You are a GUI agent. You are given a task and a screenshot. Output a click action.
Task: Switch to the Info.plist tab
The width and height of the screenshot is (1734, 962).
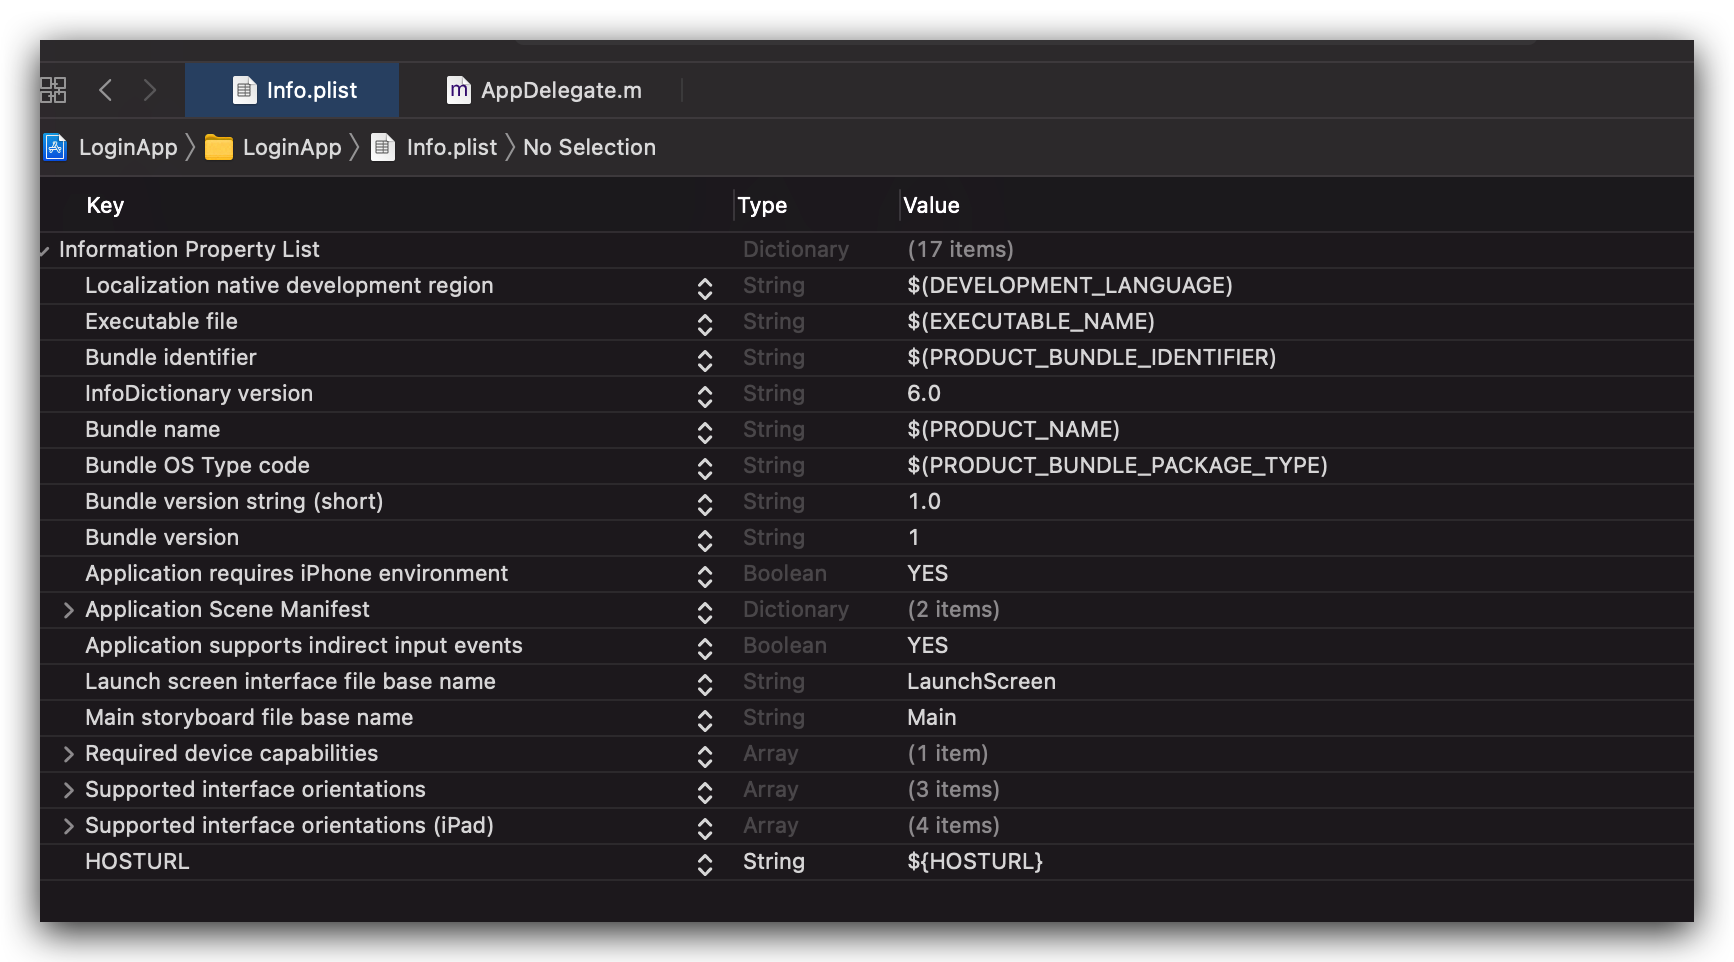(292, 90)
